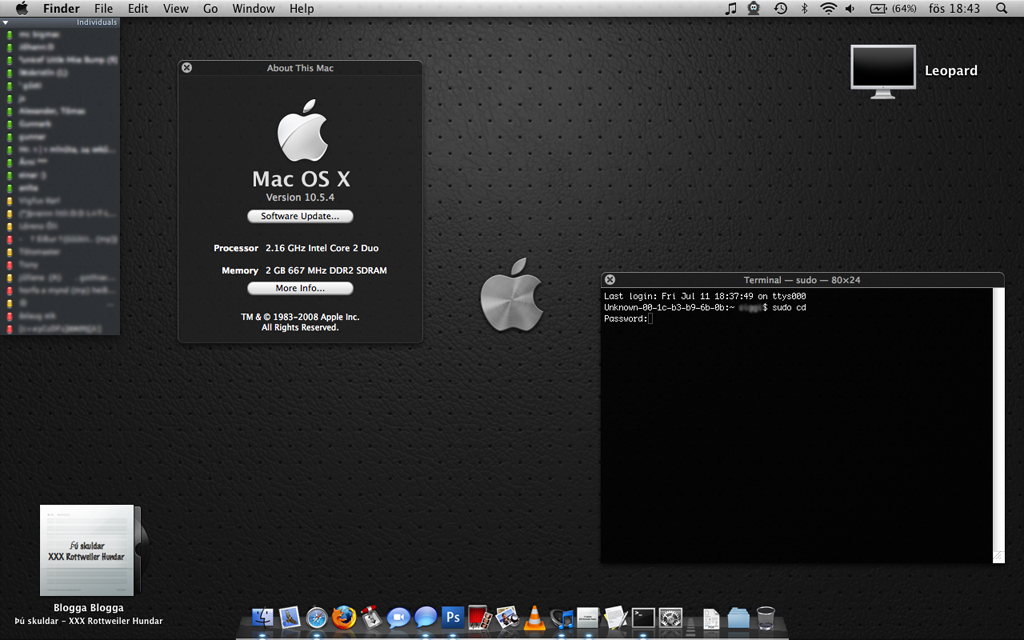Click the Password prompt cursor in Terminal
This screenshot has height=640, width=1024.
click(x=651, y=319)
